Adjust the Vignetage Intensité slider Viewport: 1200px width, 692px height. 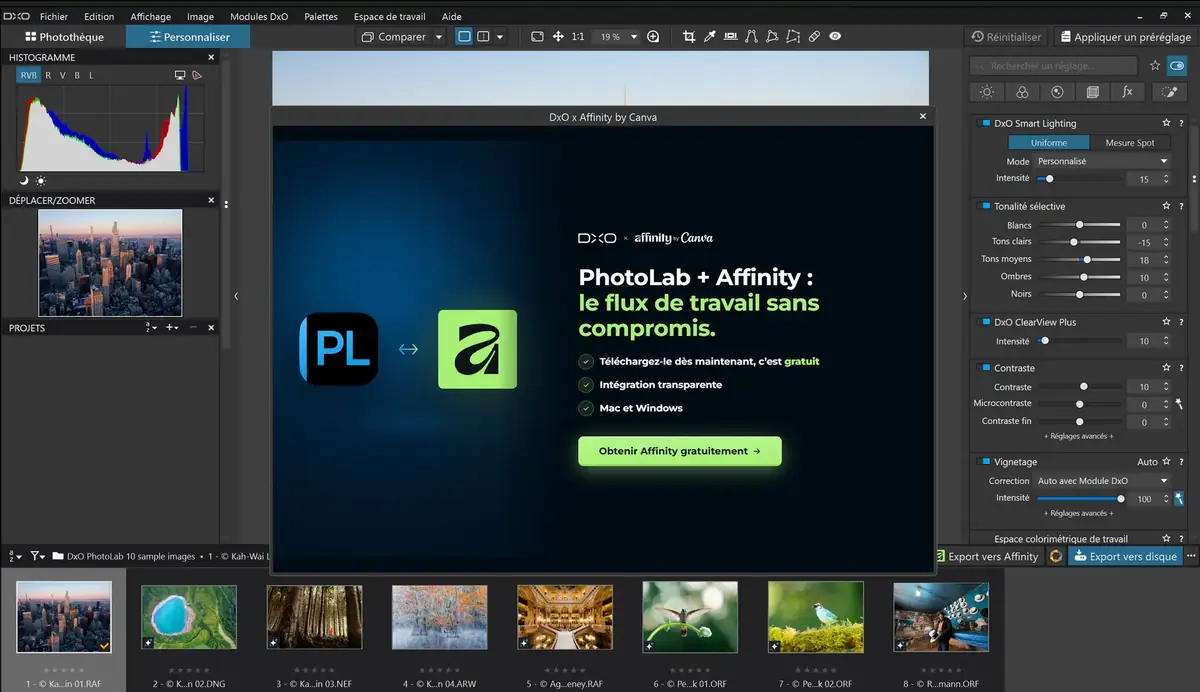point(1079,498)
